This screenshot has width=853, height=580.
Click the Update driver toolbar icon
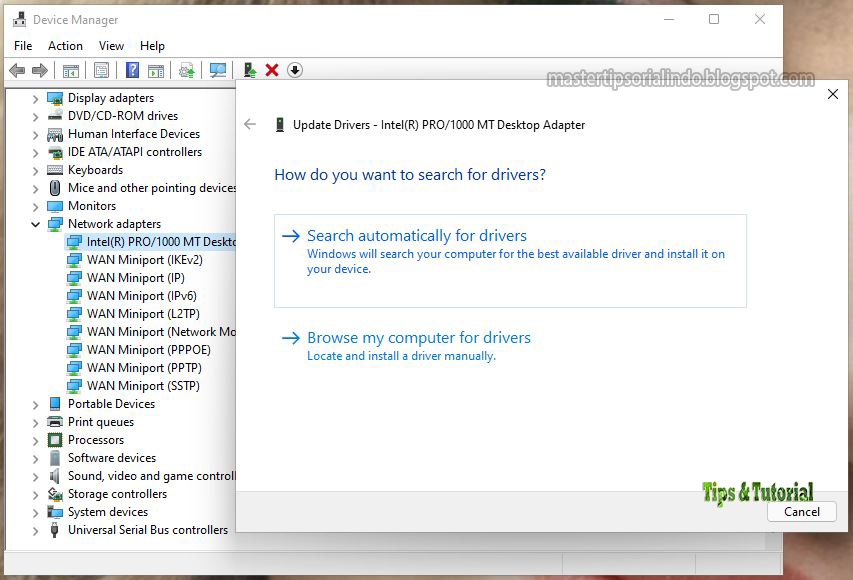point(187,70)
